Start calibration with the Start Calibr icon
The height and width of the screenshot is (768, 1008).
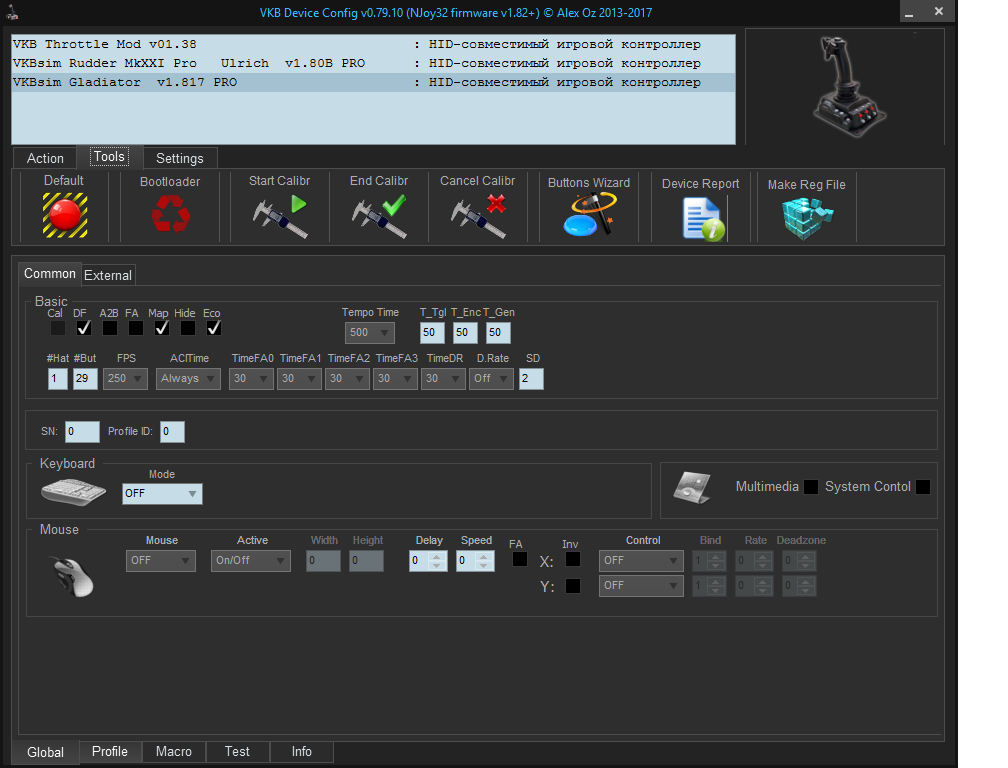[x=280, y=217]
